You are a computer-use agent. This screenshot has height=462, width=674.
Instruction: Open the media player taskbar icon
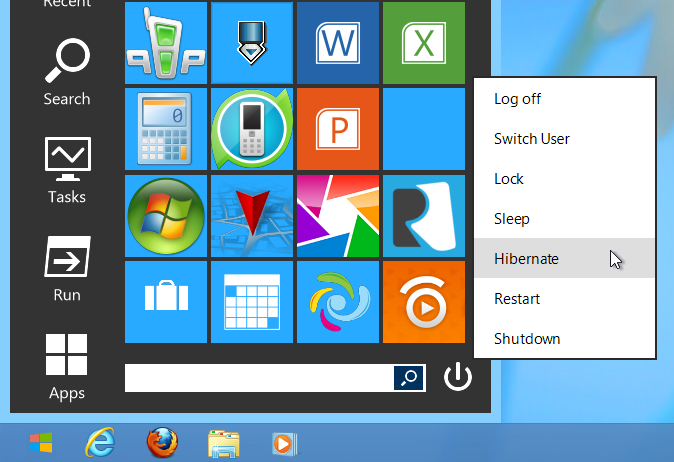click(x=285, y=444)
